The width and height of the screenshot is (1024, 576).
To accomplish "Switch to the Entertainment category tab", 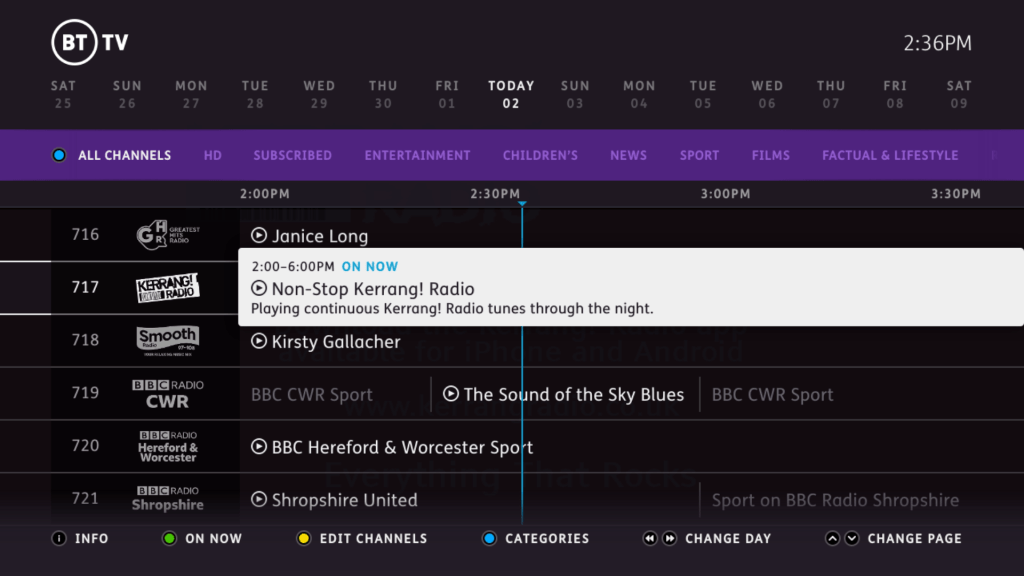I will [417, 155].
